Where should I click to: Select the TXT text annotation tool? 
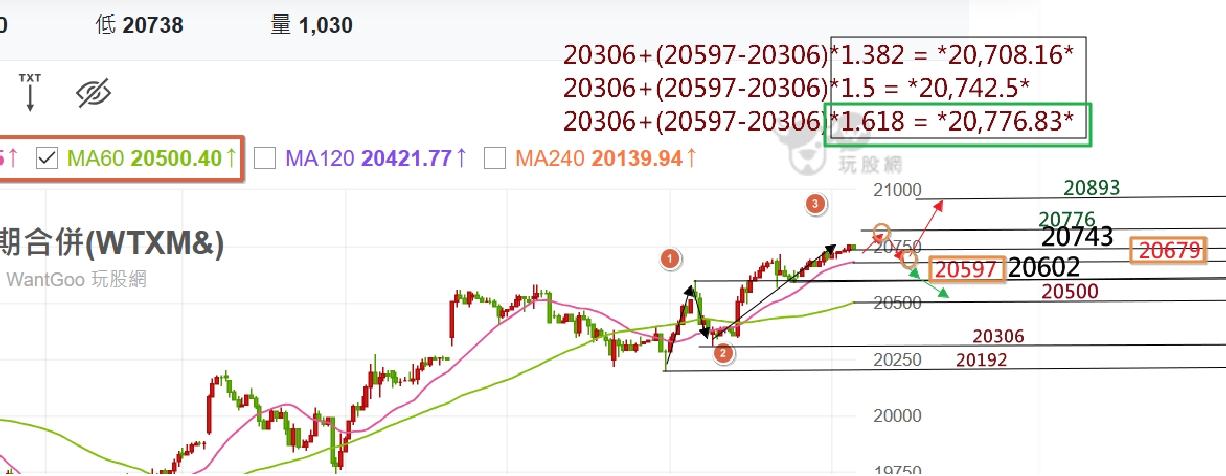pyautogui.click(x=30, y=91)
